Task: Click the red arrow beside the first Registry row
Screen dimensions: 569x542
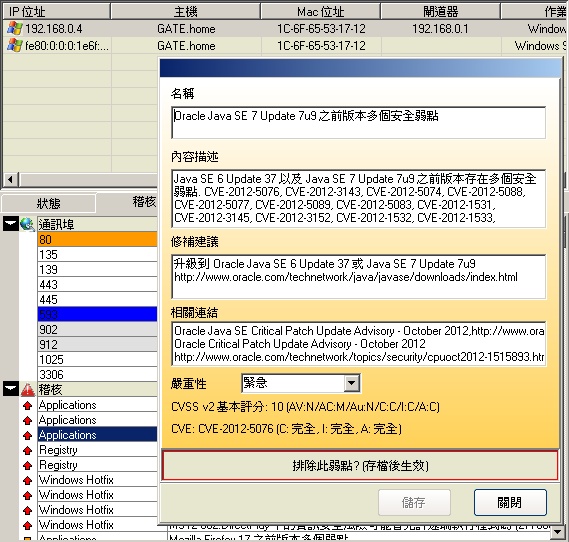Action: pyautogui.click(x=28, y=450)
